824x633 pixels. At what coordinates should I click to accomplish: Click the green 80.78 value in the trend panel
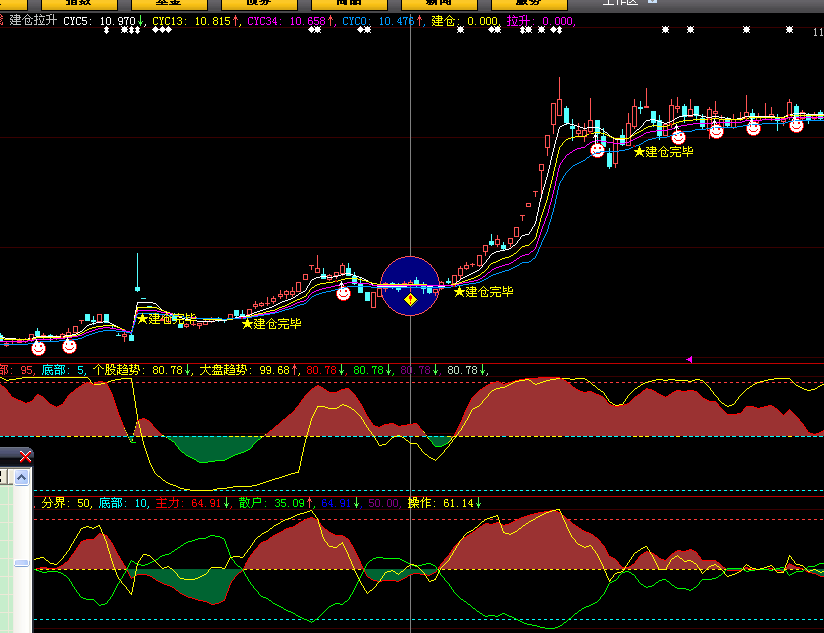click(373, 370)
